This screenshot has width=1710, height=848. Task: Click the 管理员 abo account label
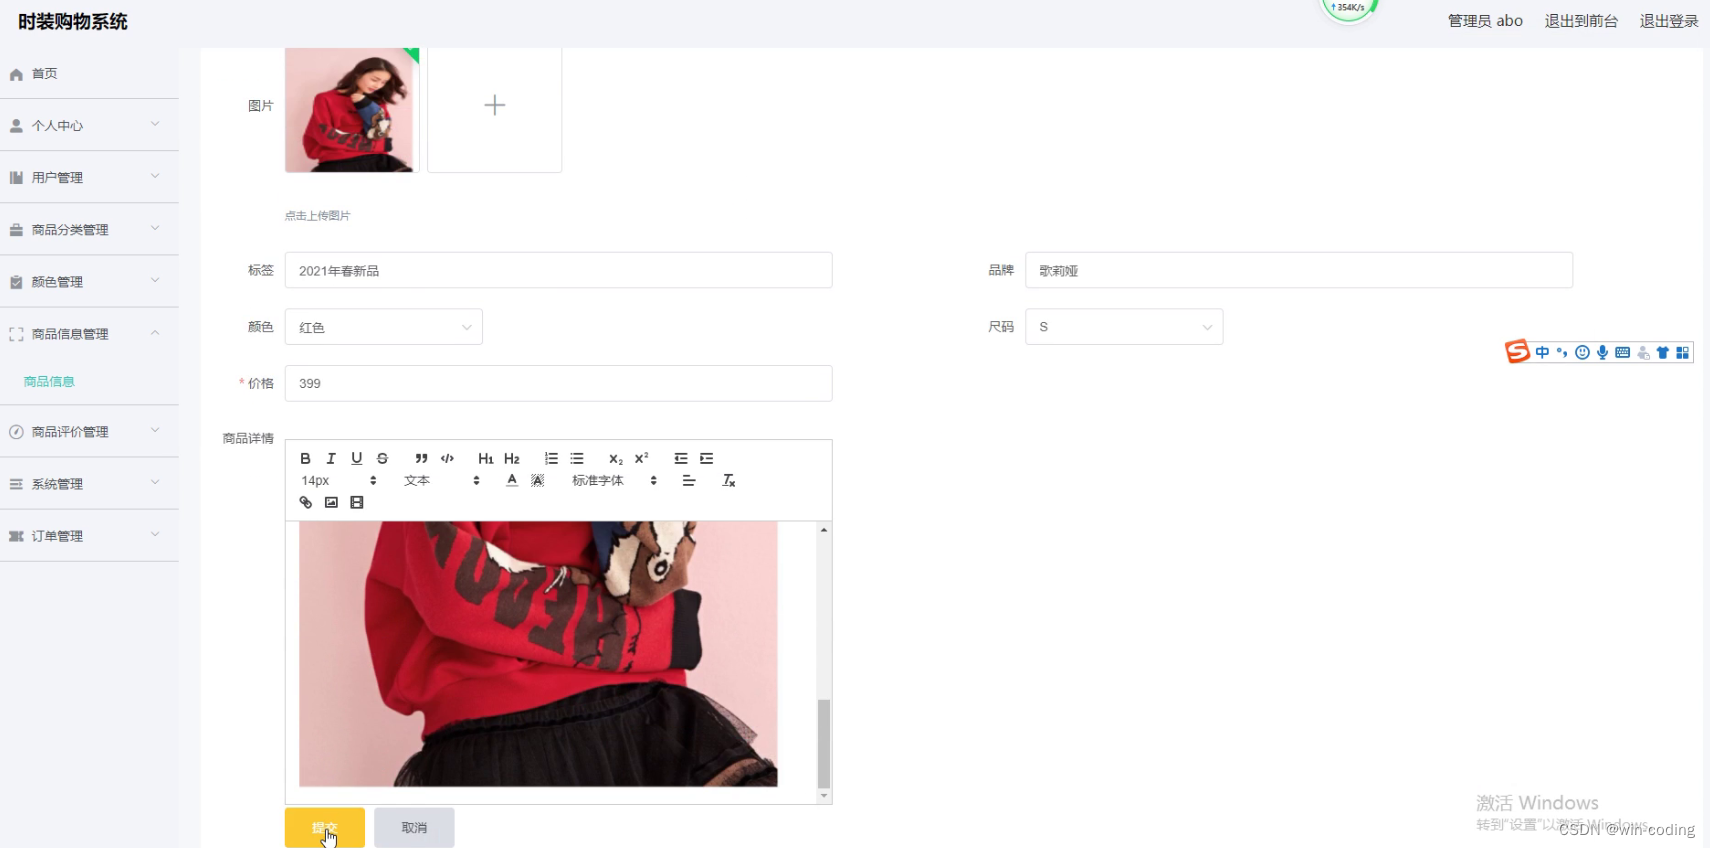pyautogui.click(x=1485, y=21)
